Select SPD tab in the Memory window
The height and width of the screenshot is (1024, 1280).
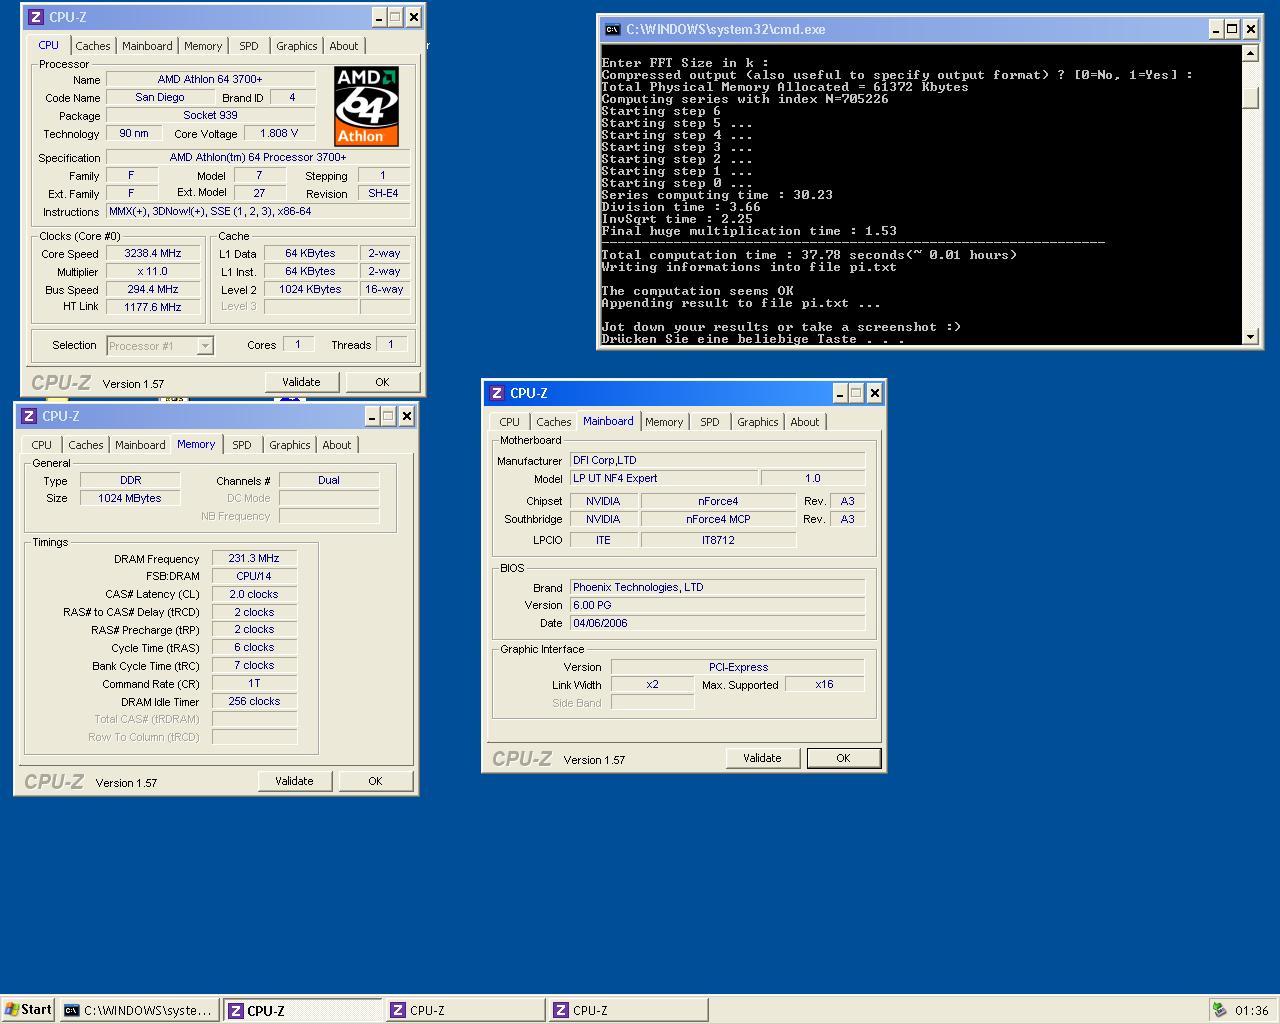tap(242, 445)
